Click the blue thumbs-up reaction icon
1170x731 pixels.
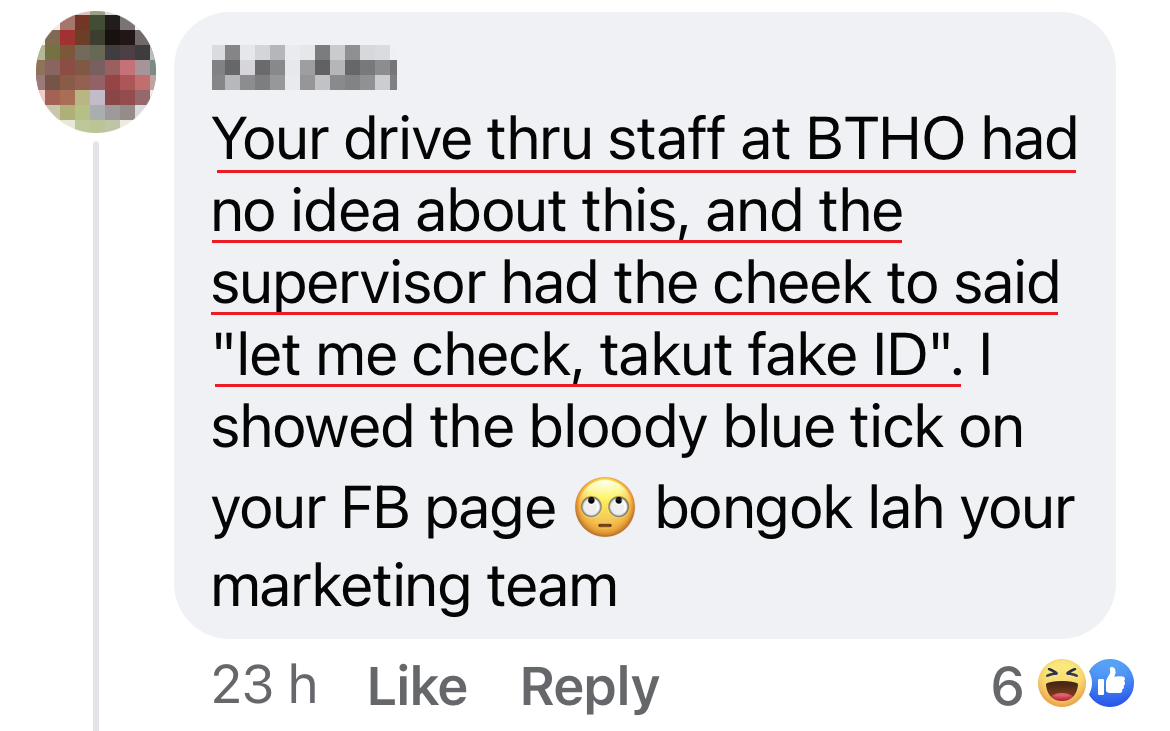click(1111, 683)
